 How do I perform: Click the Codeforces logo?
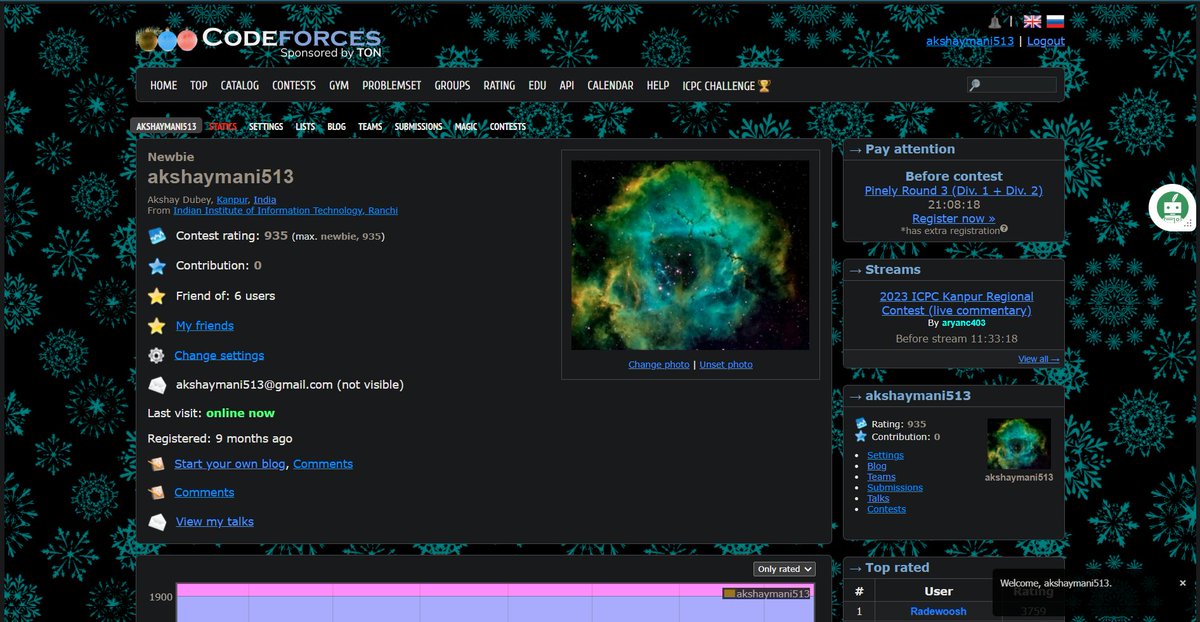[260, 40]
